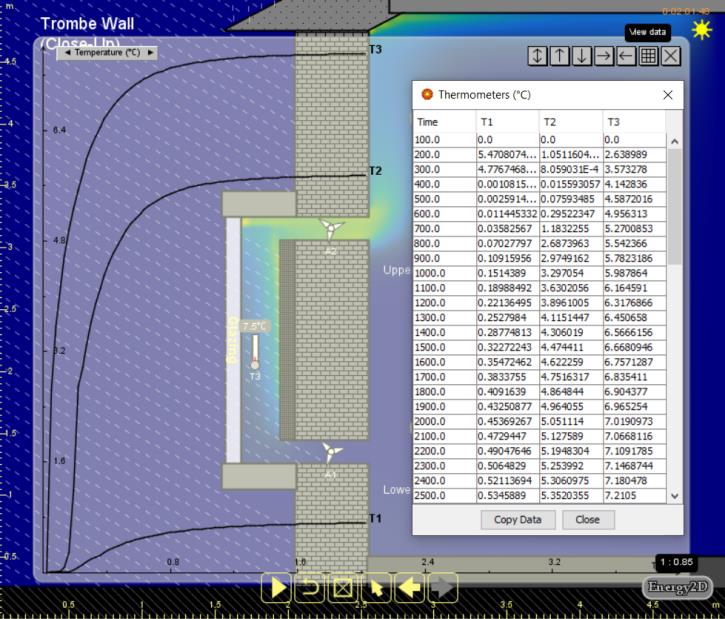This screenshot has width=725, height=619.
Task: Click the sun icon in top-right corner
Action: [704, 29]
